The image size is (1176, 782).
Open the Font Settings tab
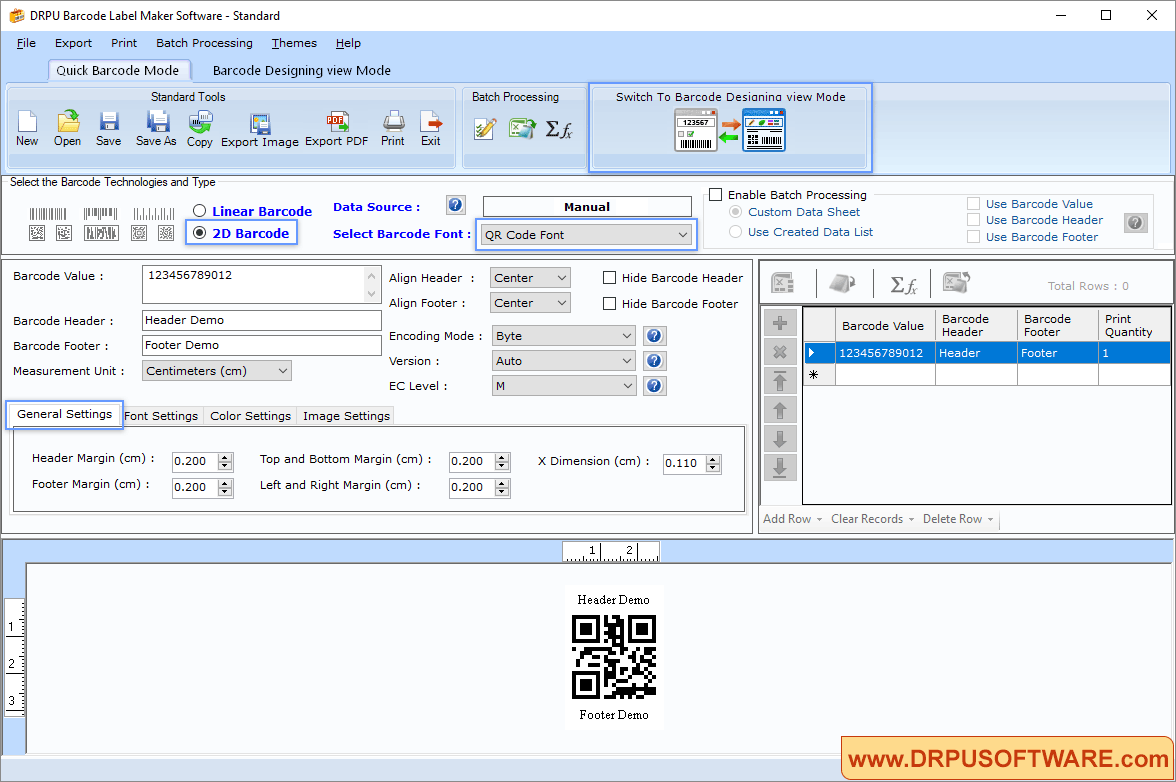point(161,416)
